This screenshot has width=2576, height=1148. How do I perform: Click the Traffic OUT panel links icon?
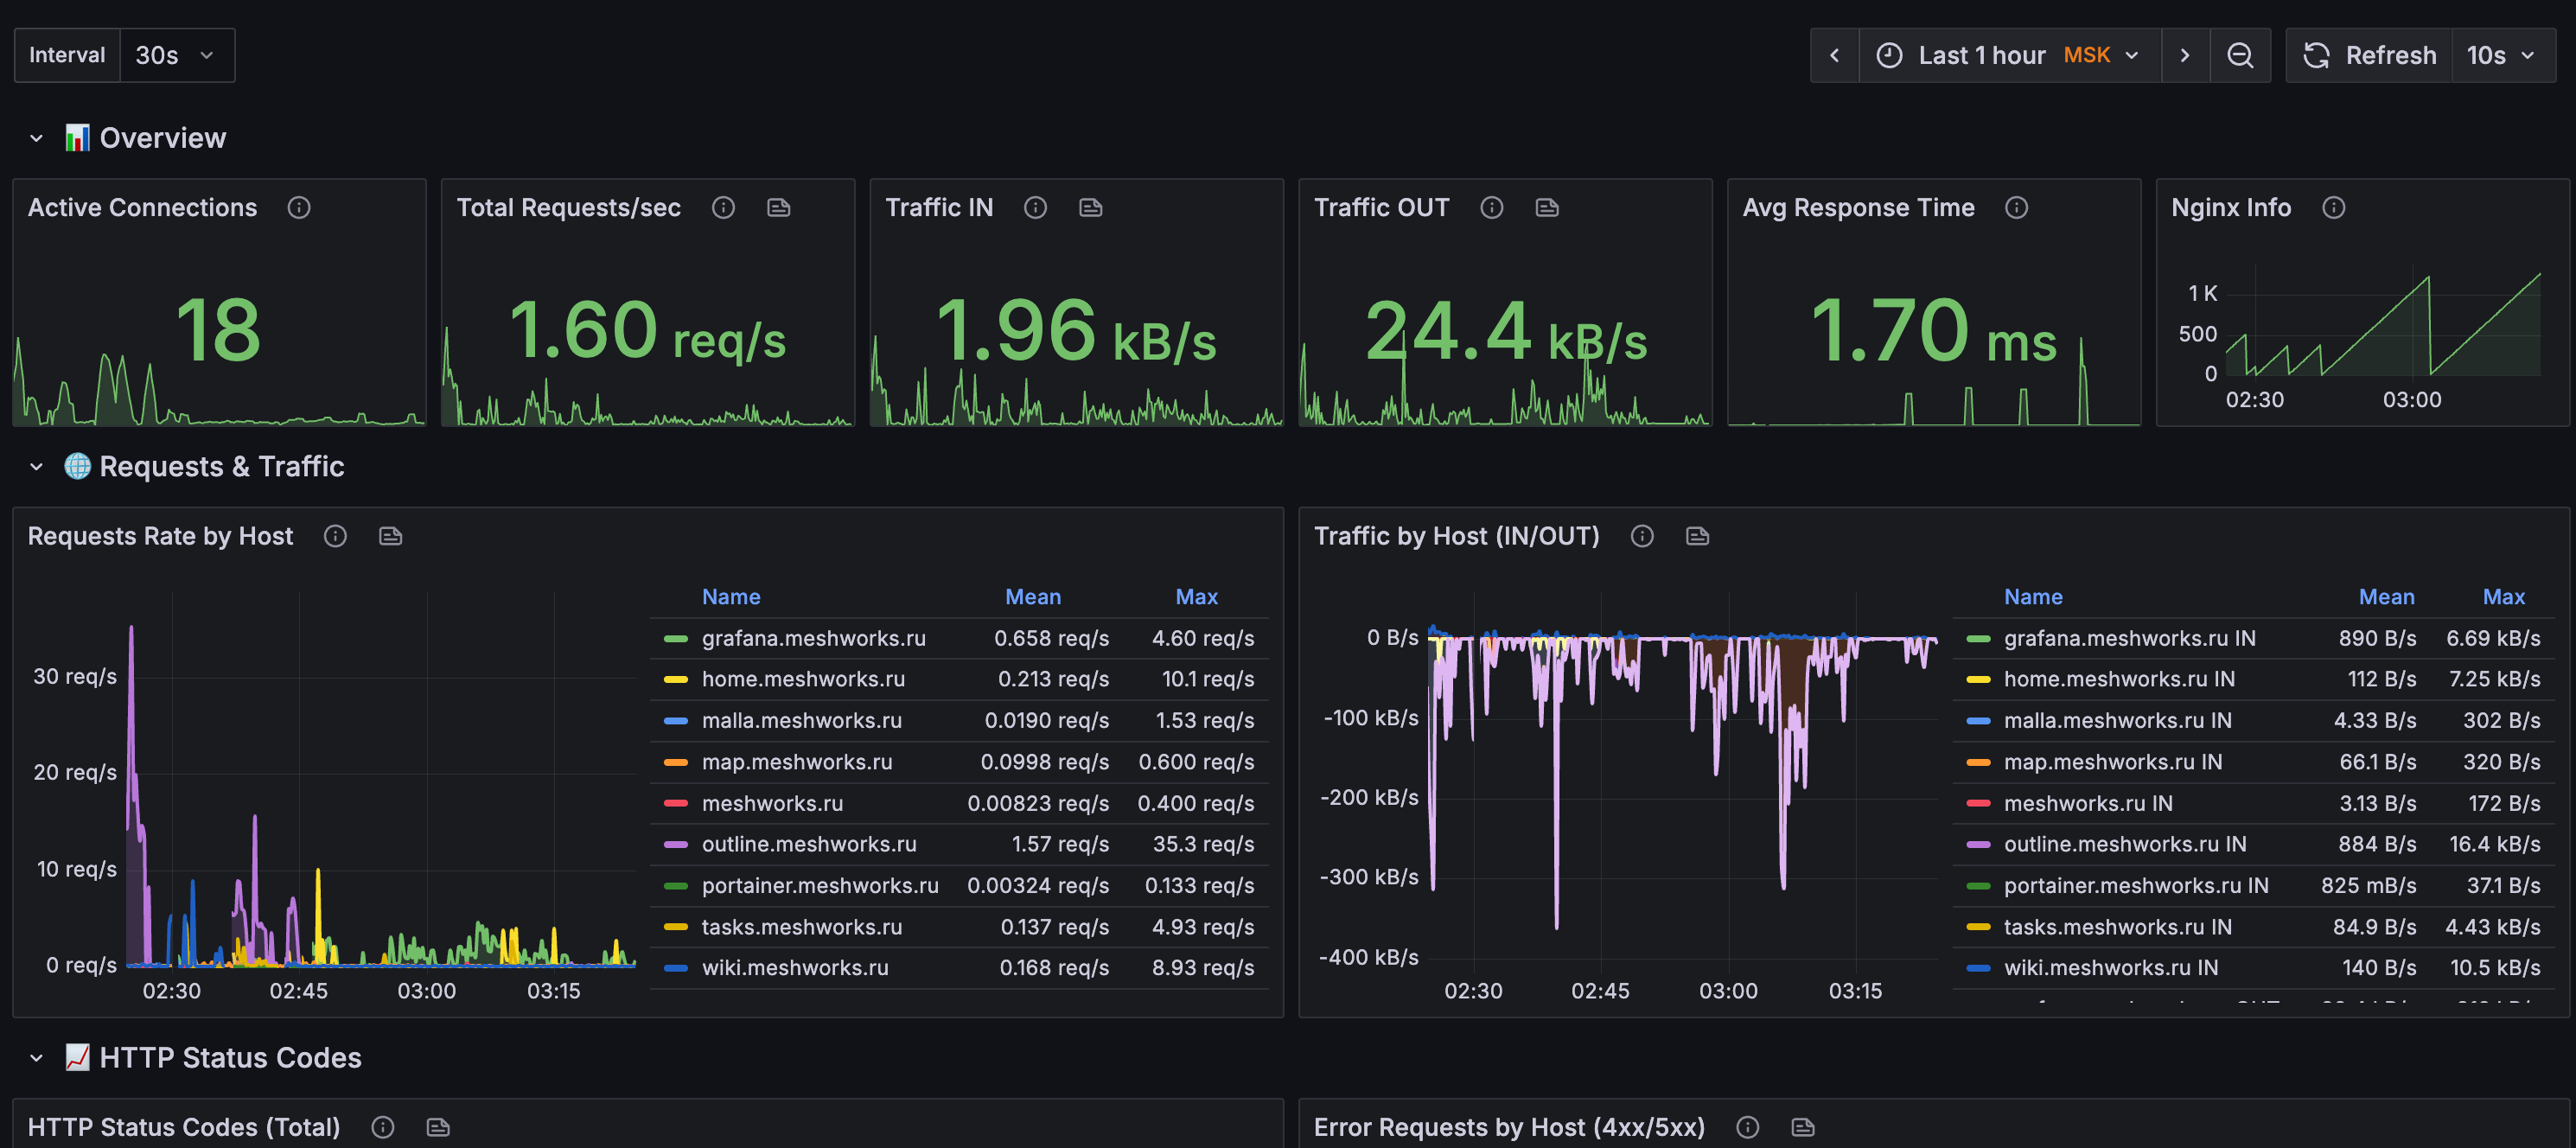coord(1547,207)
